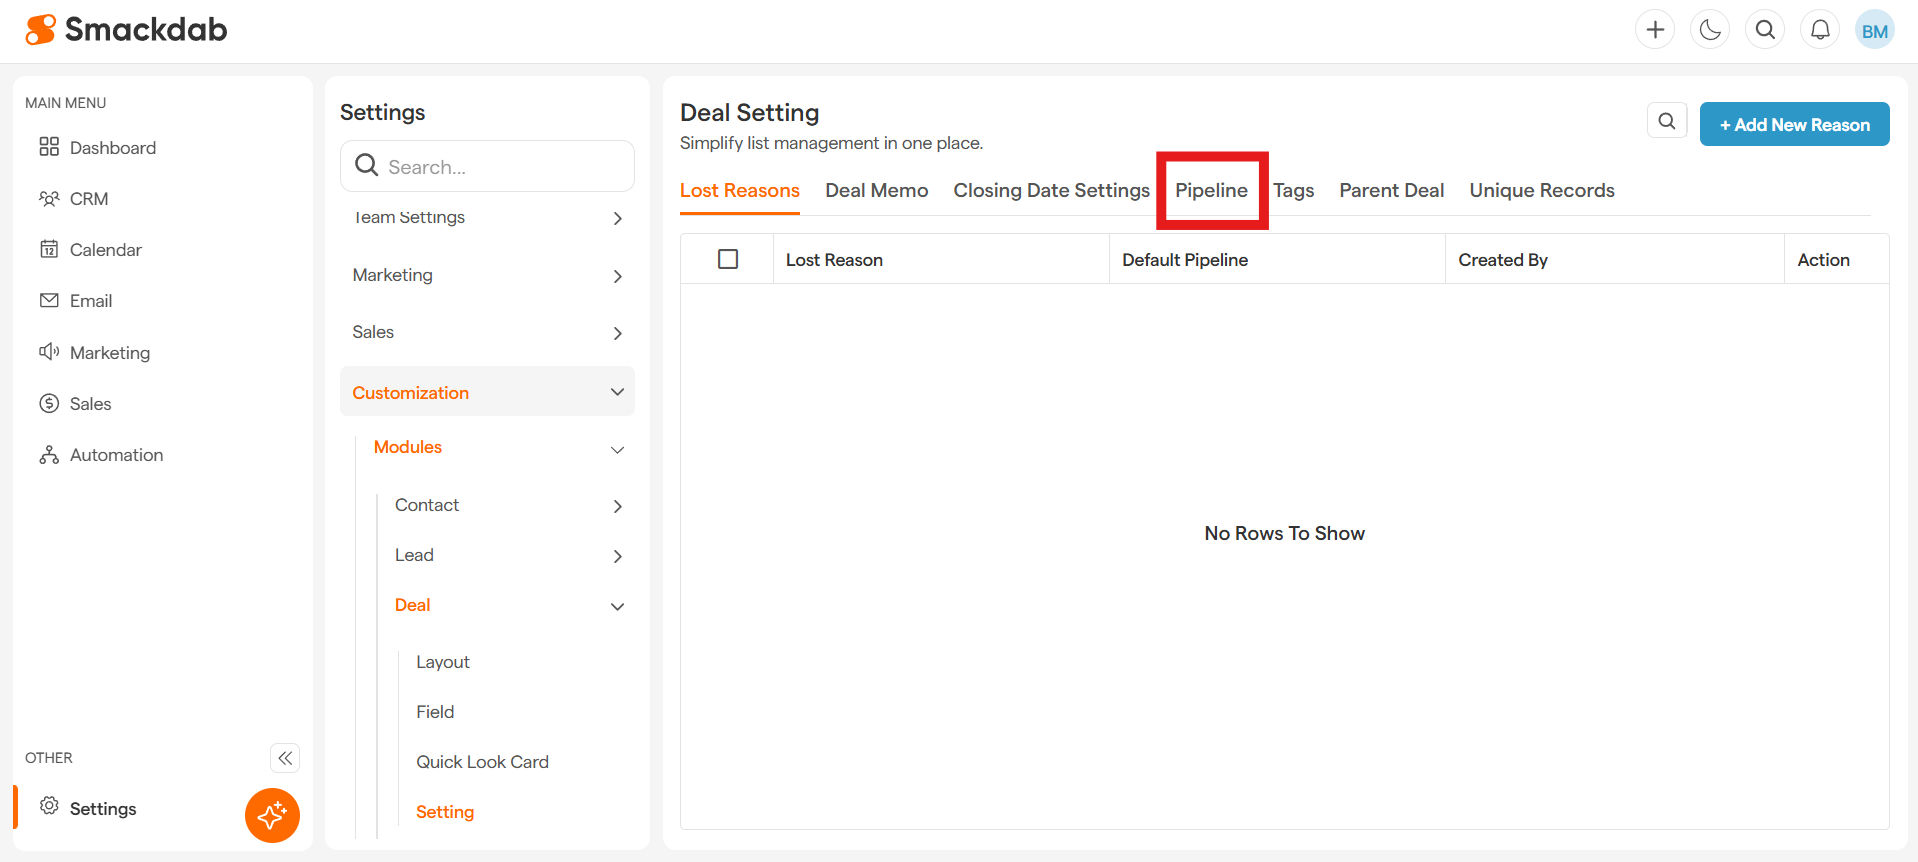Click the Add New Reason button
1918x862 pixels.
point(1794,124)
